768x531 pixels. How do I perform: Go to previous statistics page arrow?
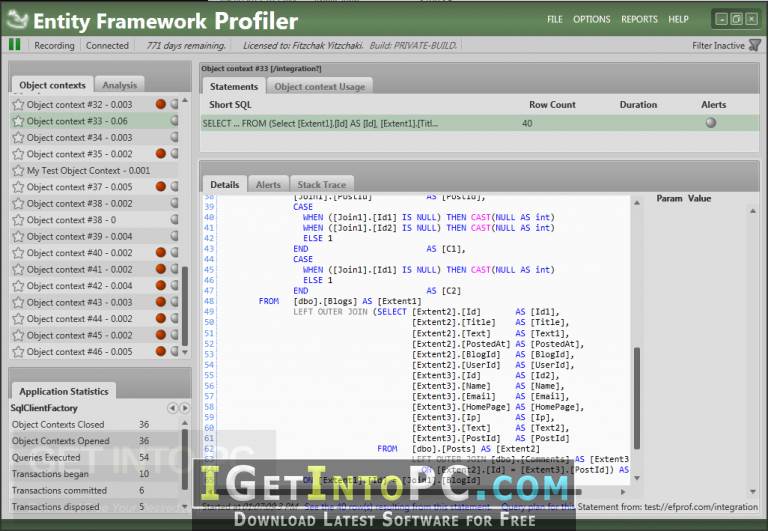pyautogui.click(x=172, y=408)
